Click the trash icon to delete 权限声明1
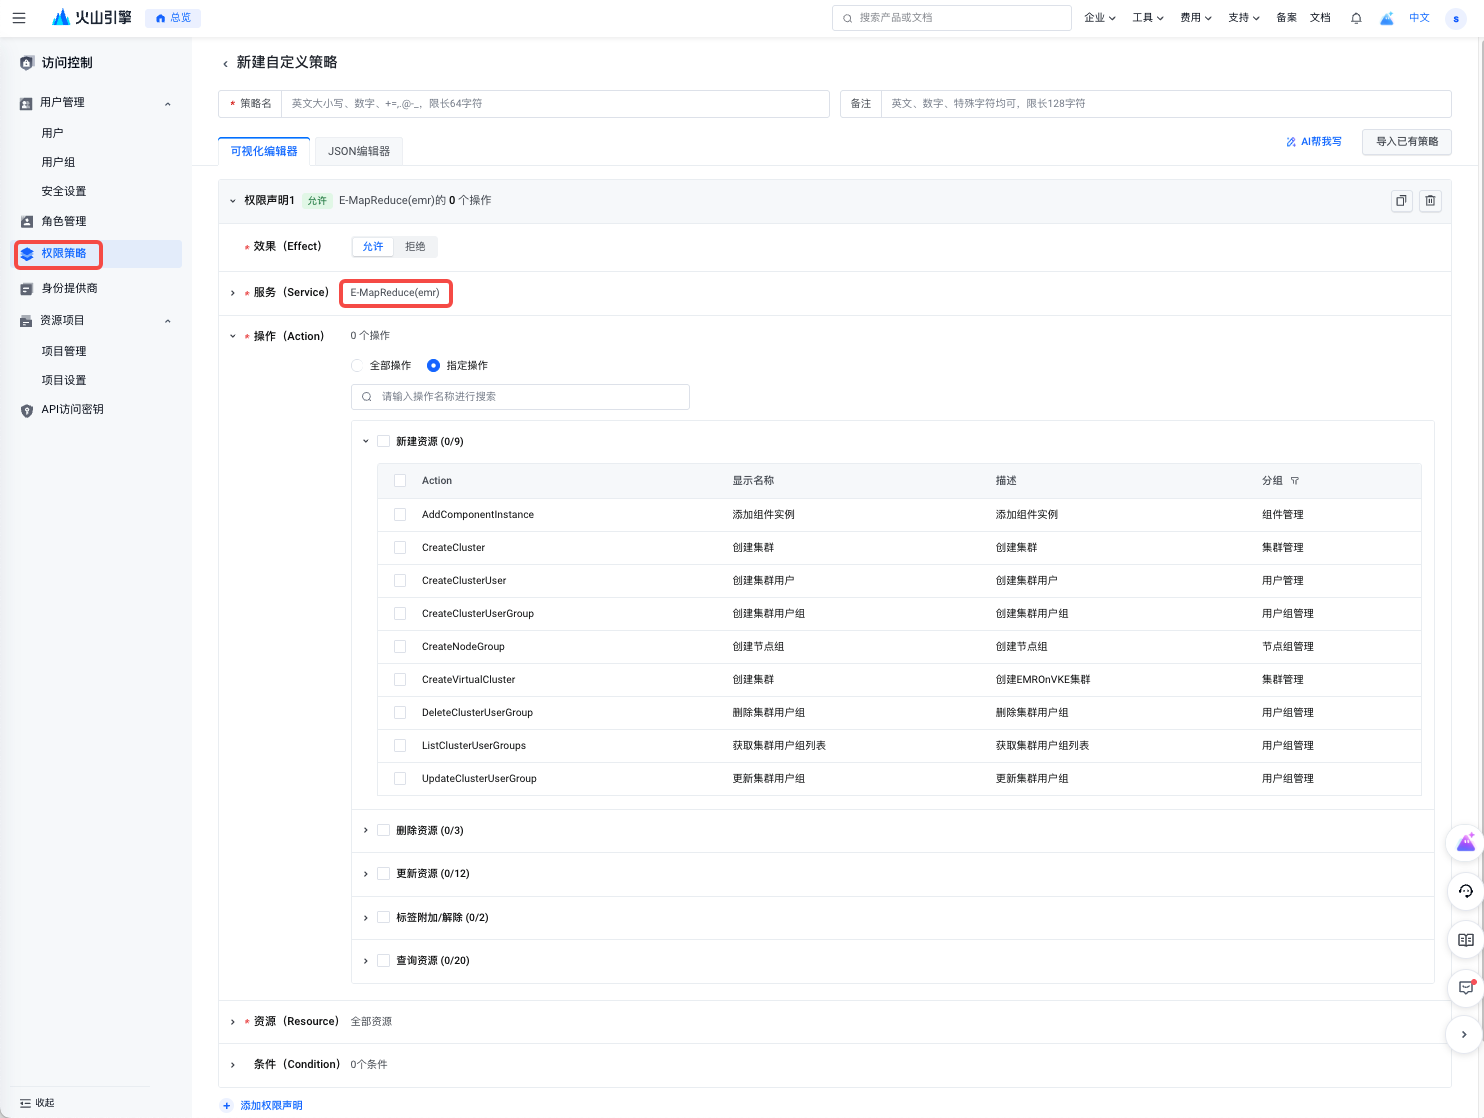This screenshot has width=1484, height=1118. pyautogui.click(x=1430, y=201)
